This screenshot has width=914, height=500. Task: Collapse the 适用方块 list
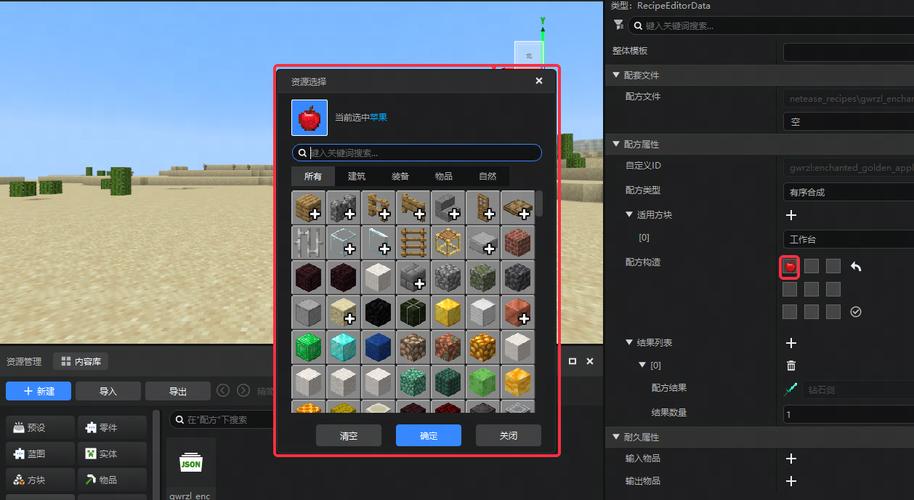point(629,214)
